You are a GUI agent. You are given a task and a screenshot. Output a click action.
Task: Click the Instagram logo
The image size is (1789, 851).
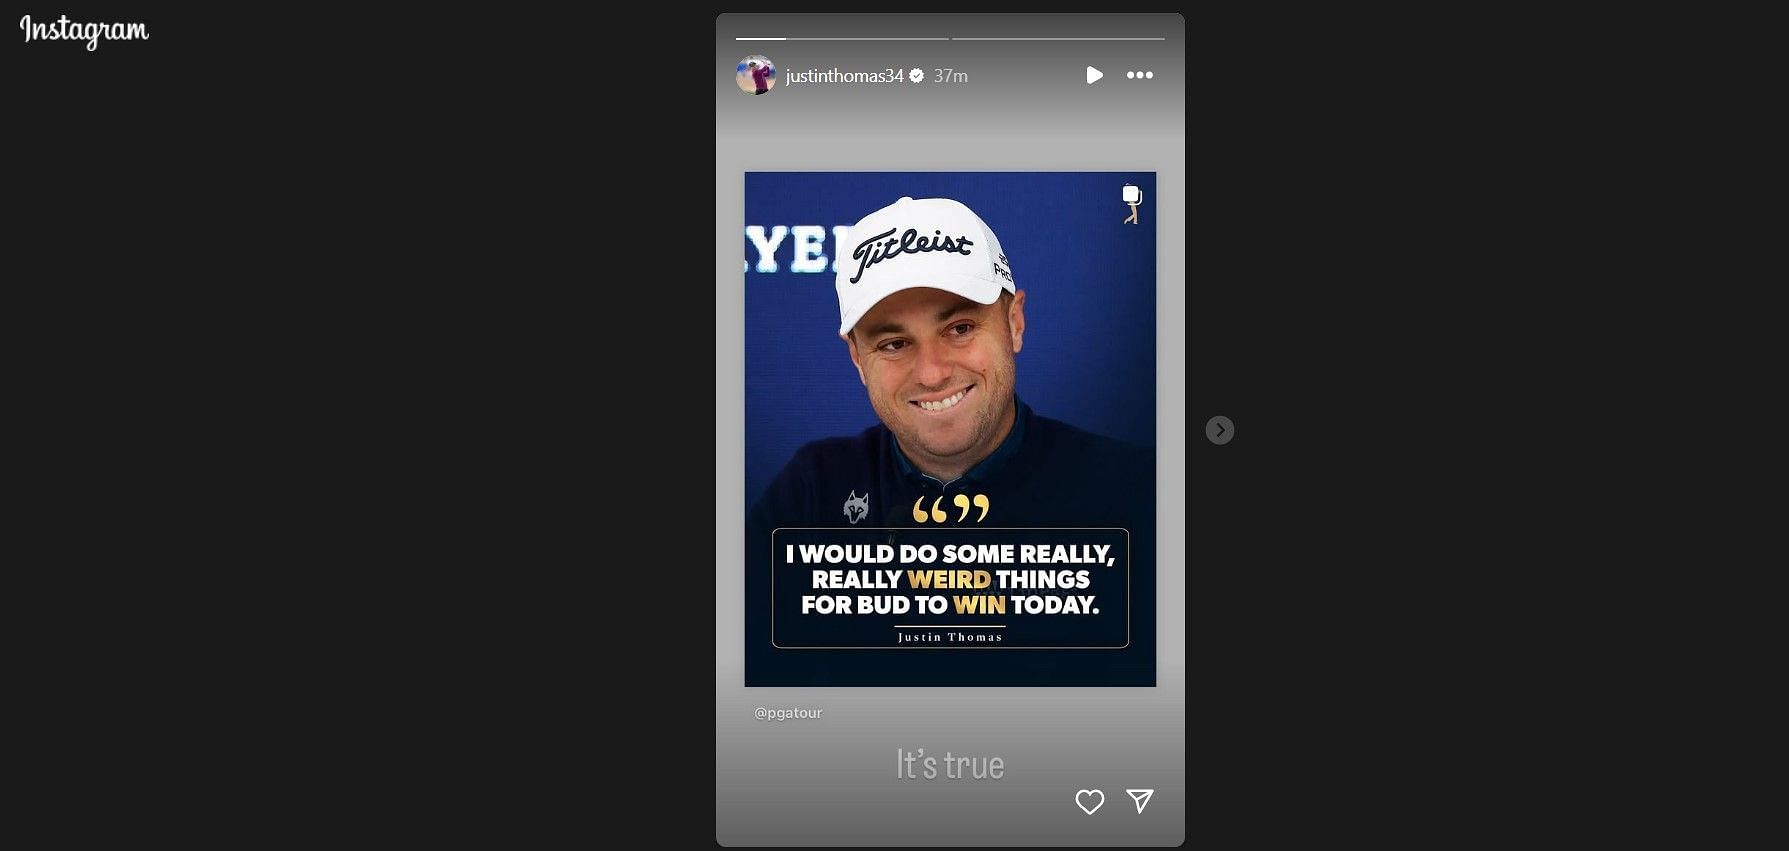(x=84, y=31)
